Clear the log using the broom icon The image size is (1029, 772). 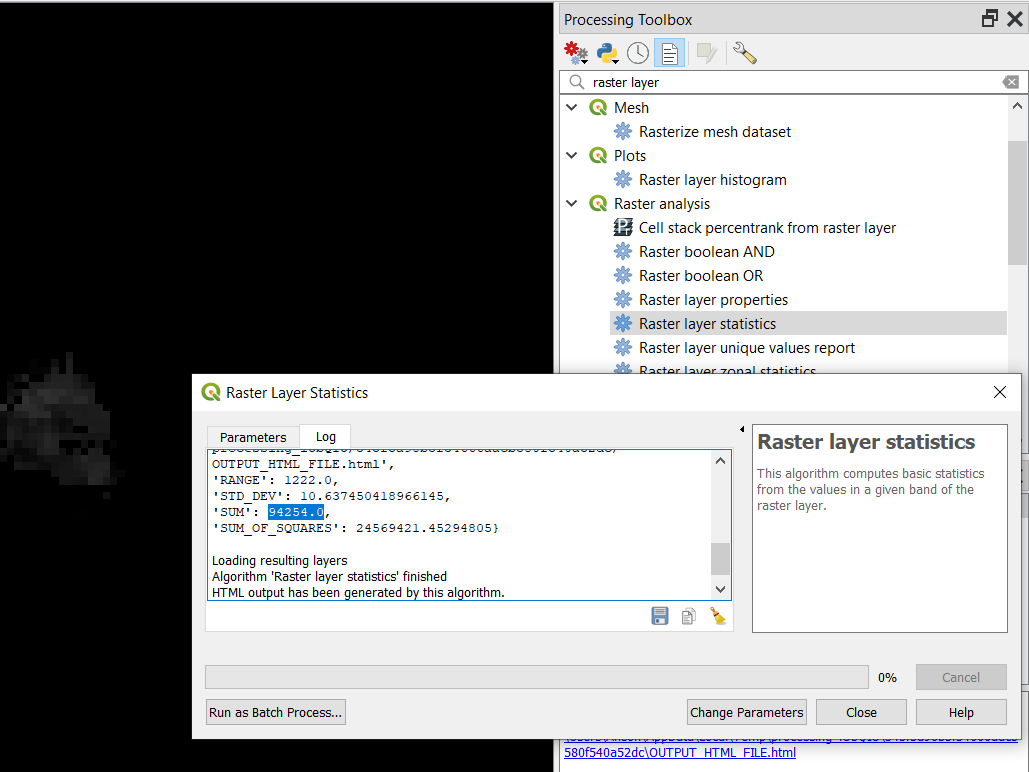point(717,616)
